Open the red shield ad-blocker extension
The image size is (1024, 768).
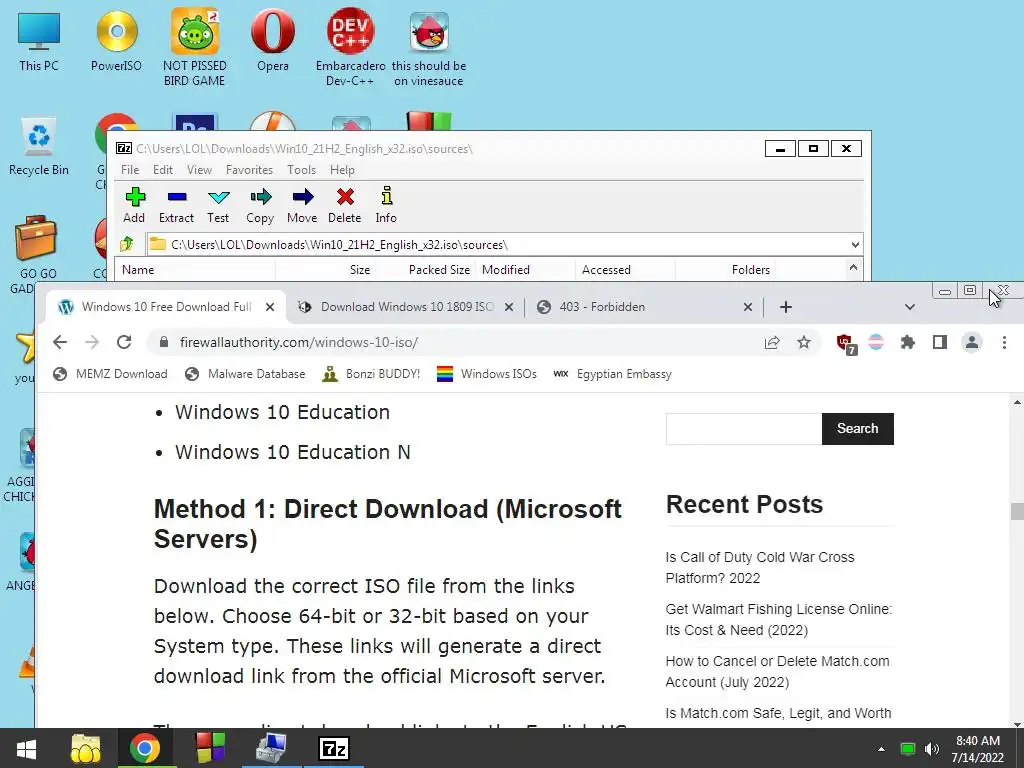pos(845,344)
